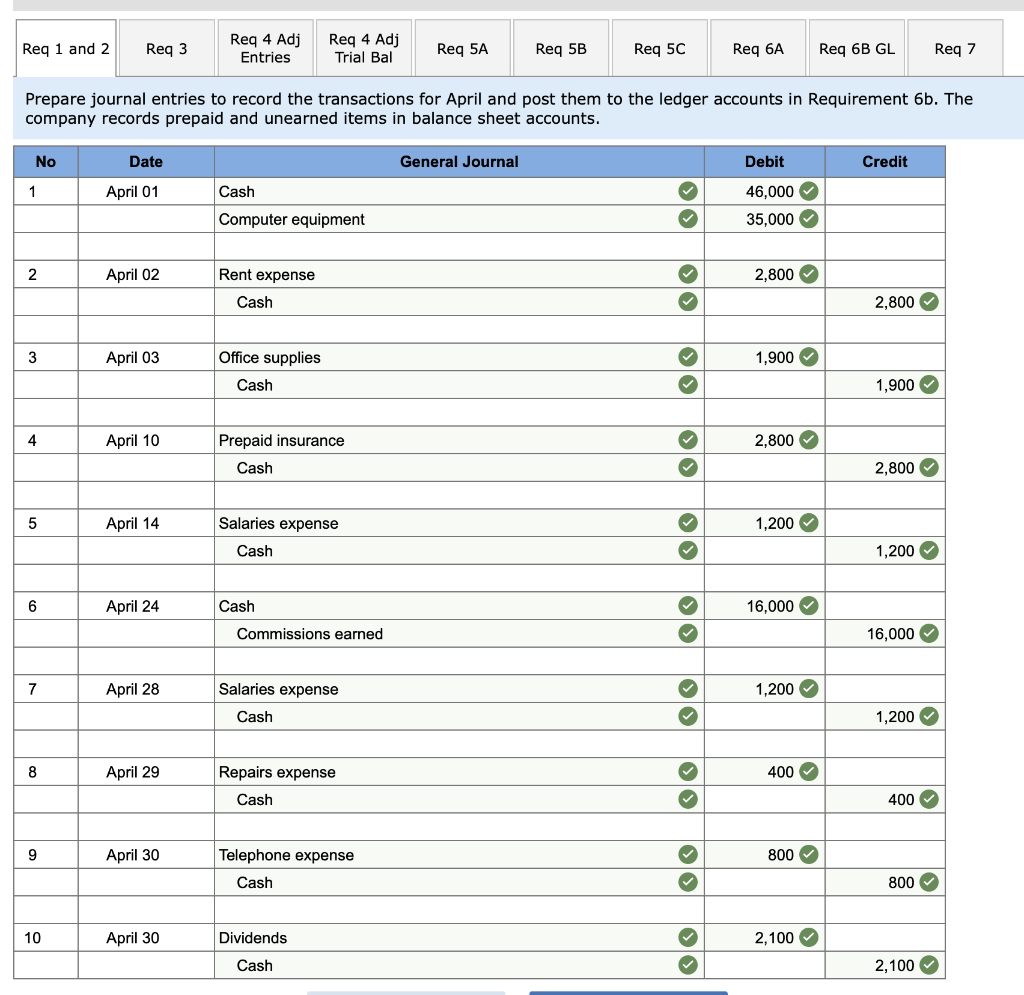Click the April 02 date cell
This screenshot has height=995, width=1024.
click(146, 274)
